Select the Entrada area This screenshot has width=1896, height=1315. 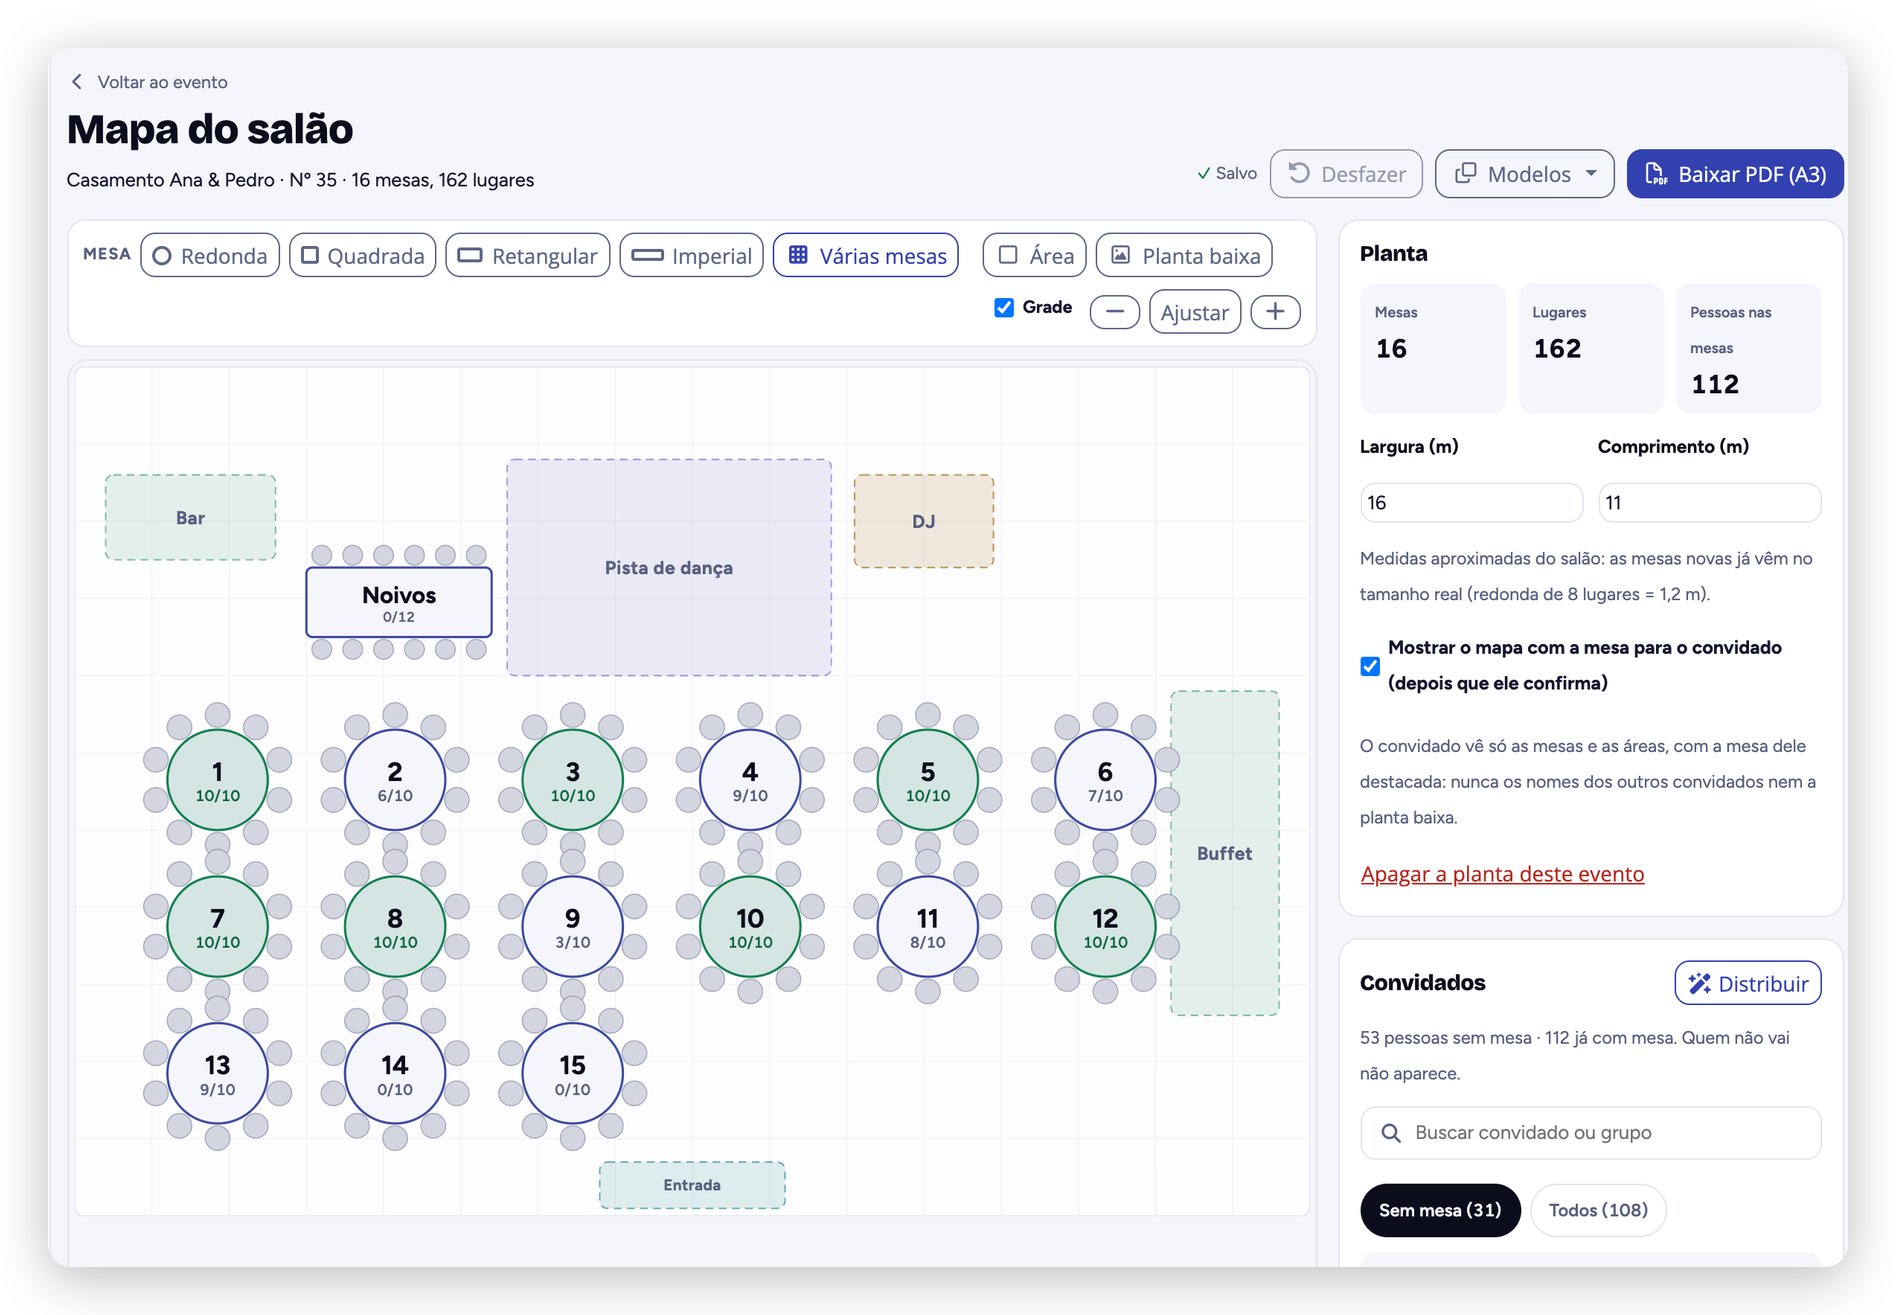pos(692,1185)
